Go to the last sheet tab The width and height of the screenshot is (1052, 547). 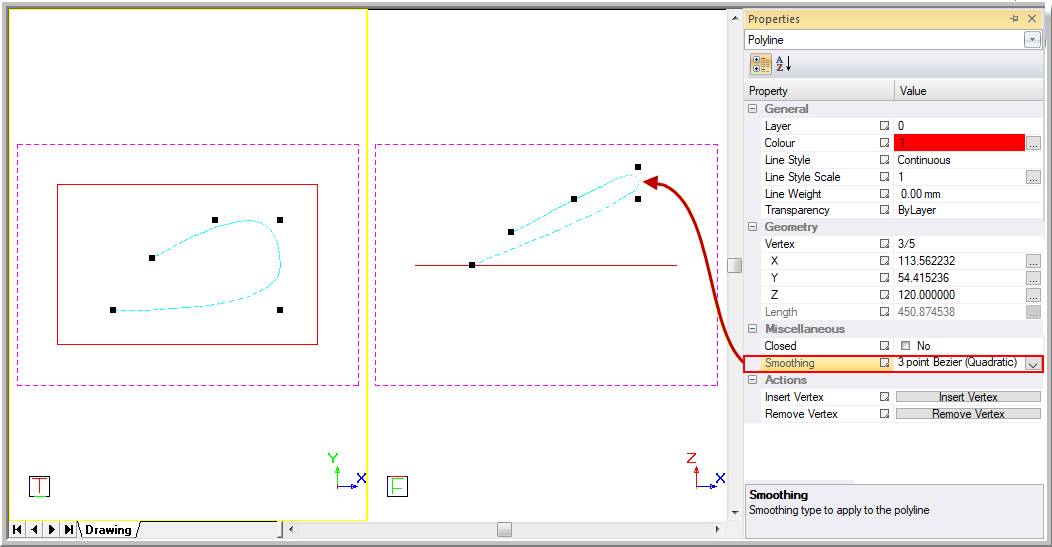coord(68,529)
